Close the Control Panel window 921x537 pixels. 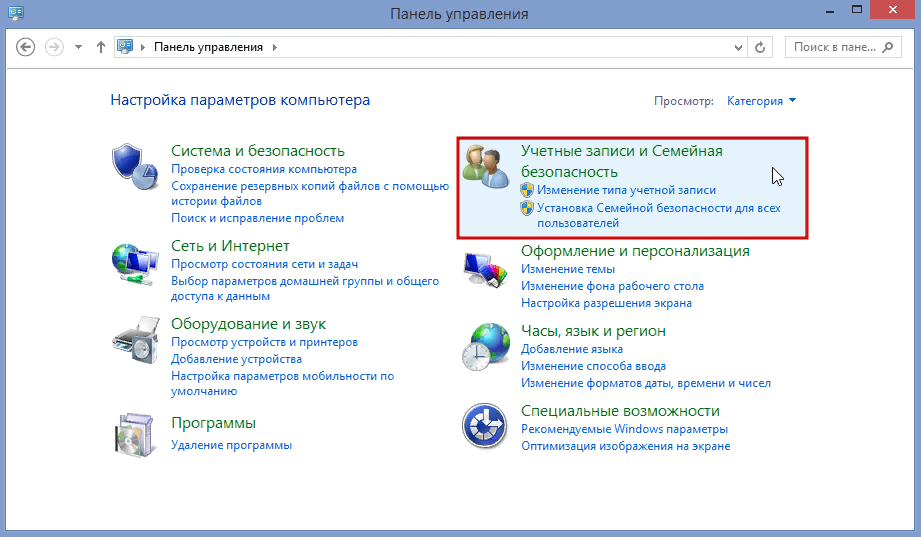pos(893,10)
